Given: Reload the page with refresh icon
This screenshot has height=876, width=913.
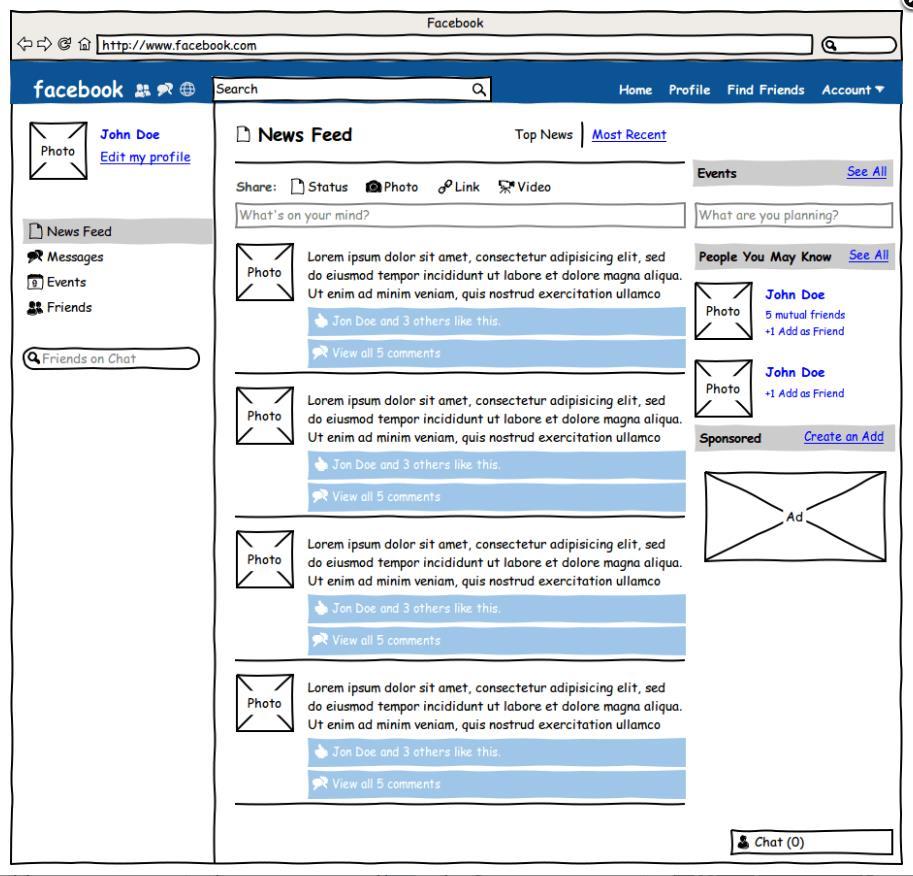Looking at the screenshot, I should pyautogui.click(x=65, y=44).
